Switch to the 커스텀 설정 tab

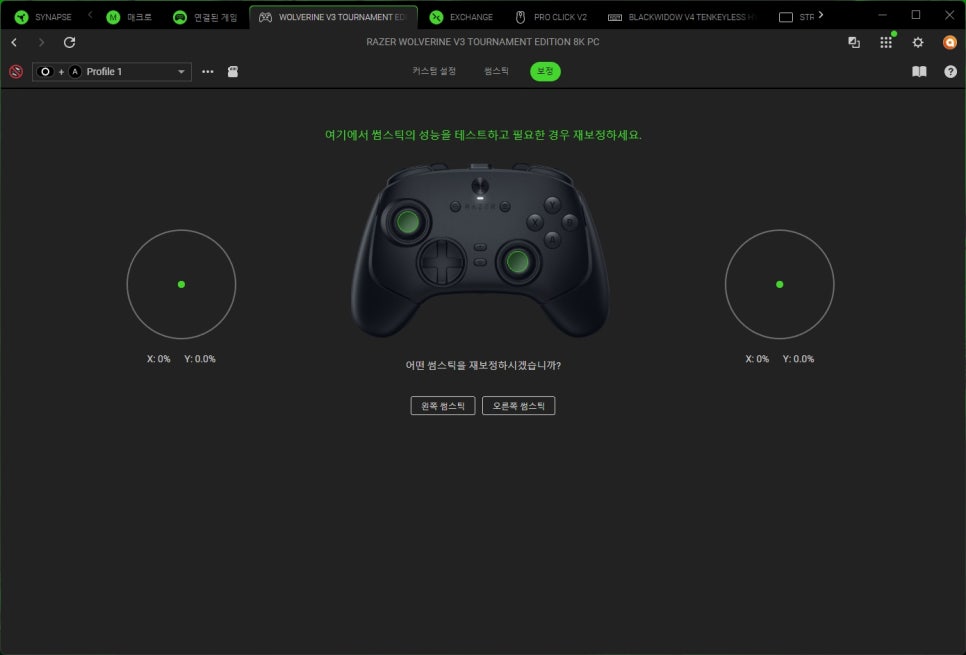coord(434,71)
